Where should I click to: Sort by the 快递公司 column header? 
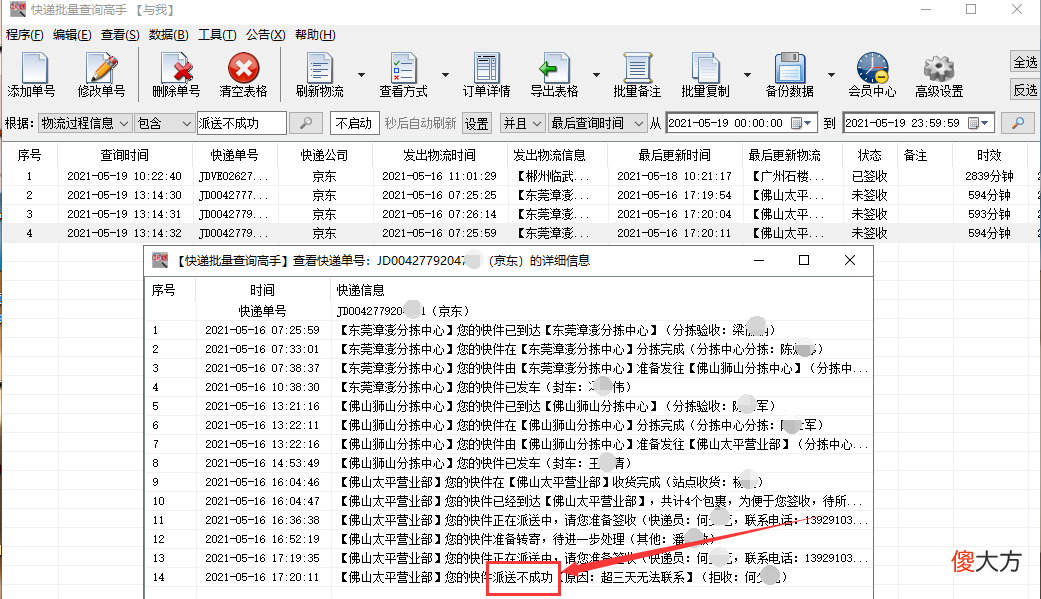pyautogui.click(x=325, y=155)
